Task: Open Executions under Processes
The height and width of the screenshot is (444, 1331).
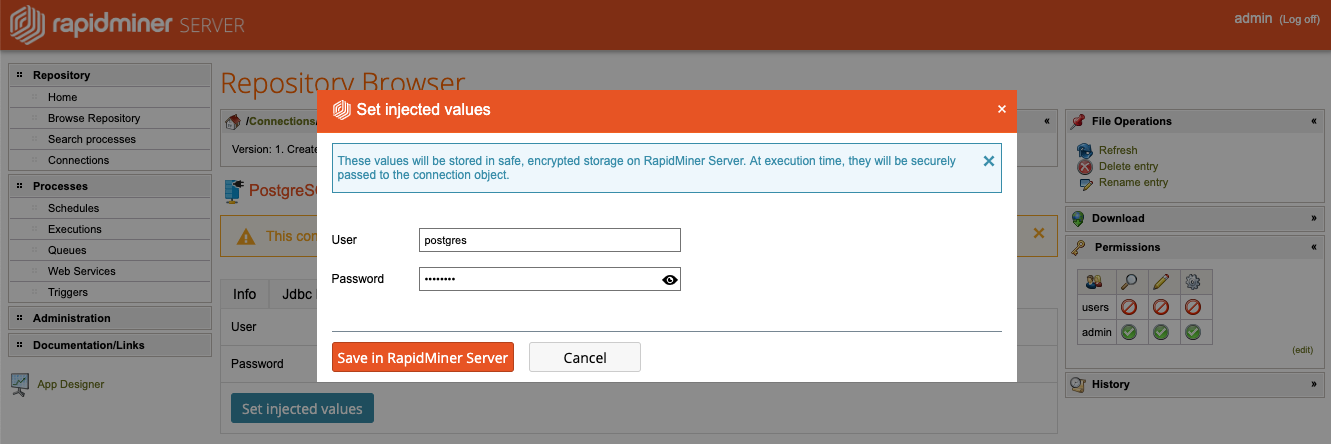Action: coord(75,229)
